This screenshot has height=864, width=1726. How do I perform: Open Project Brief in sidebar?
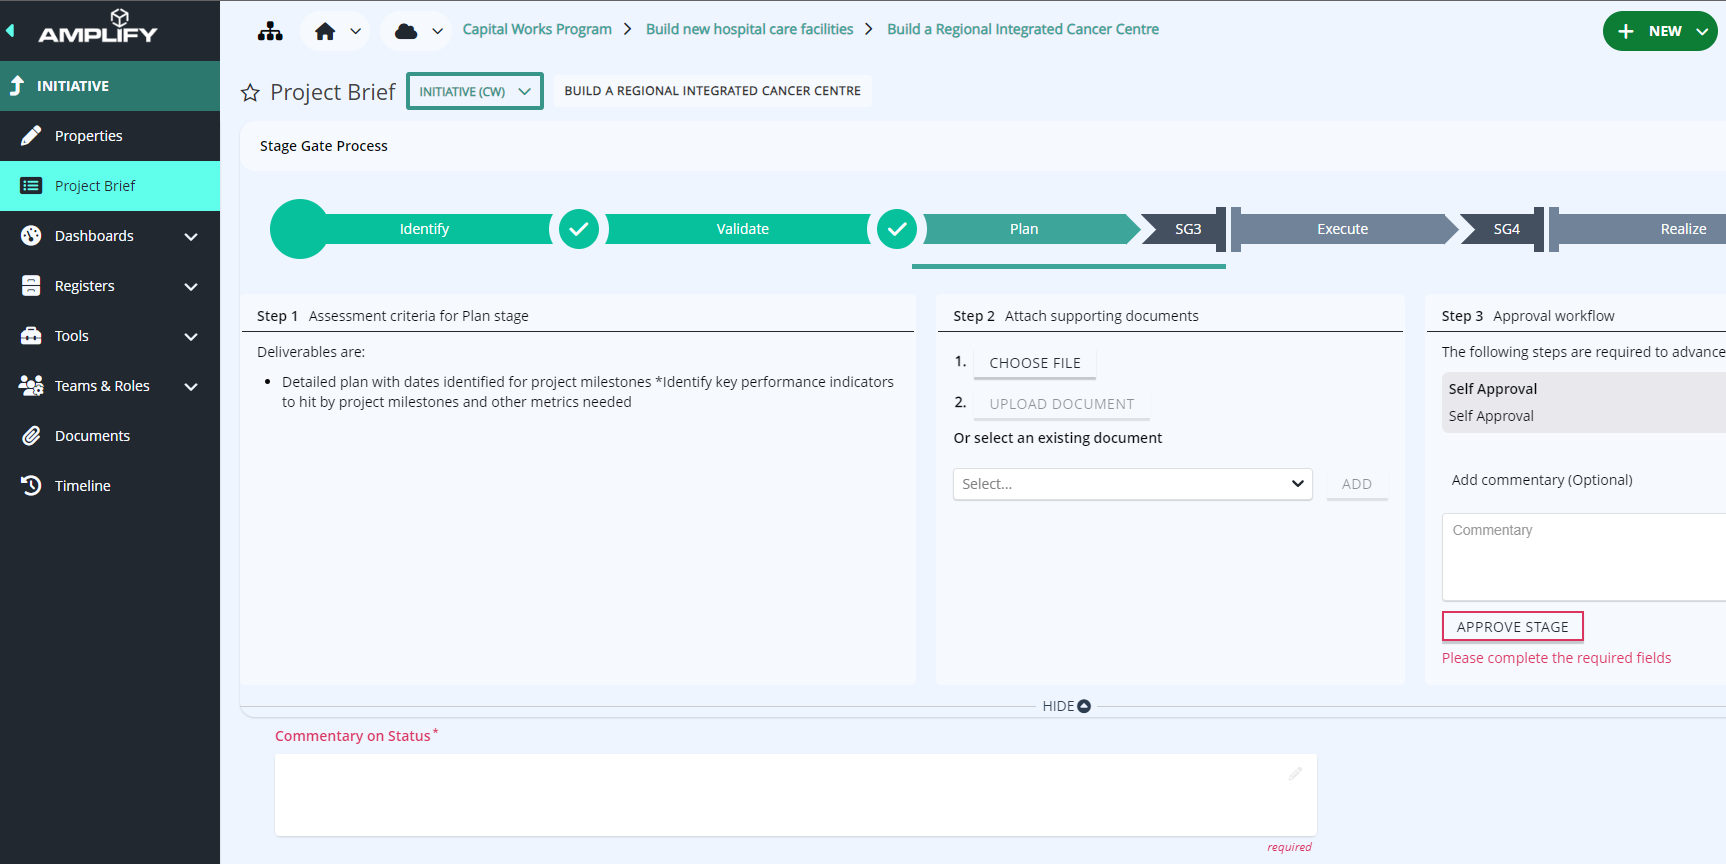(x=110, y=186)
